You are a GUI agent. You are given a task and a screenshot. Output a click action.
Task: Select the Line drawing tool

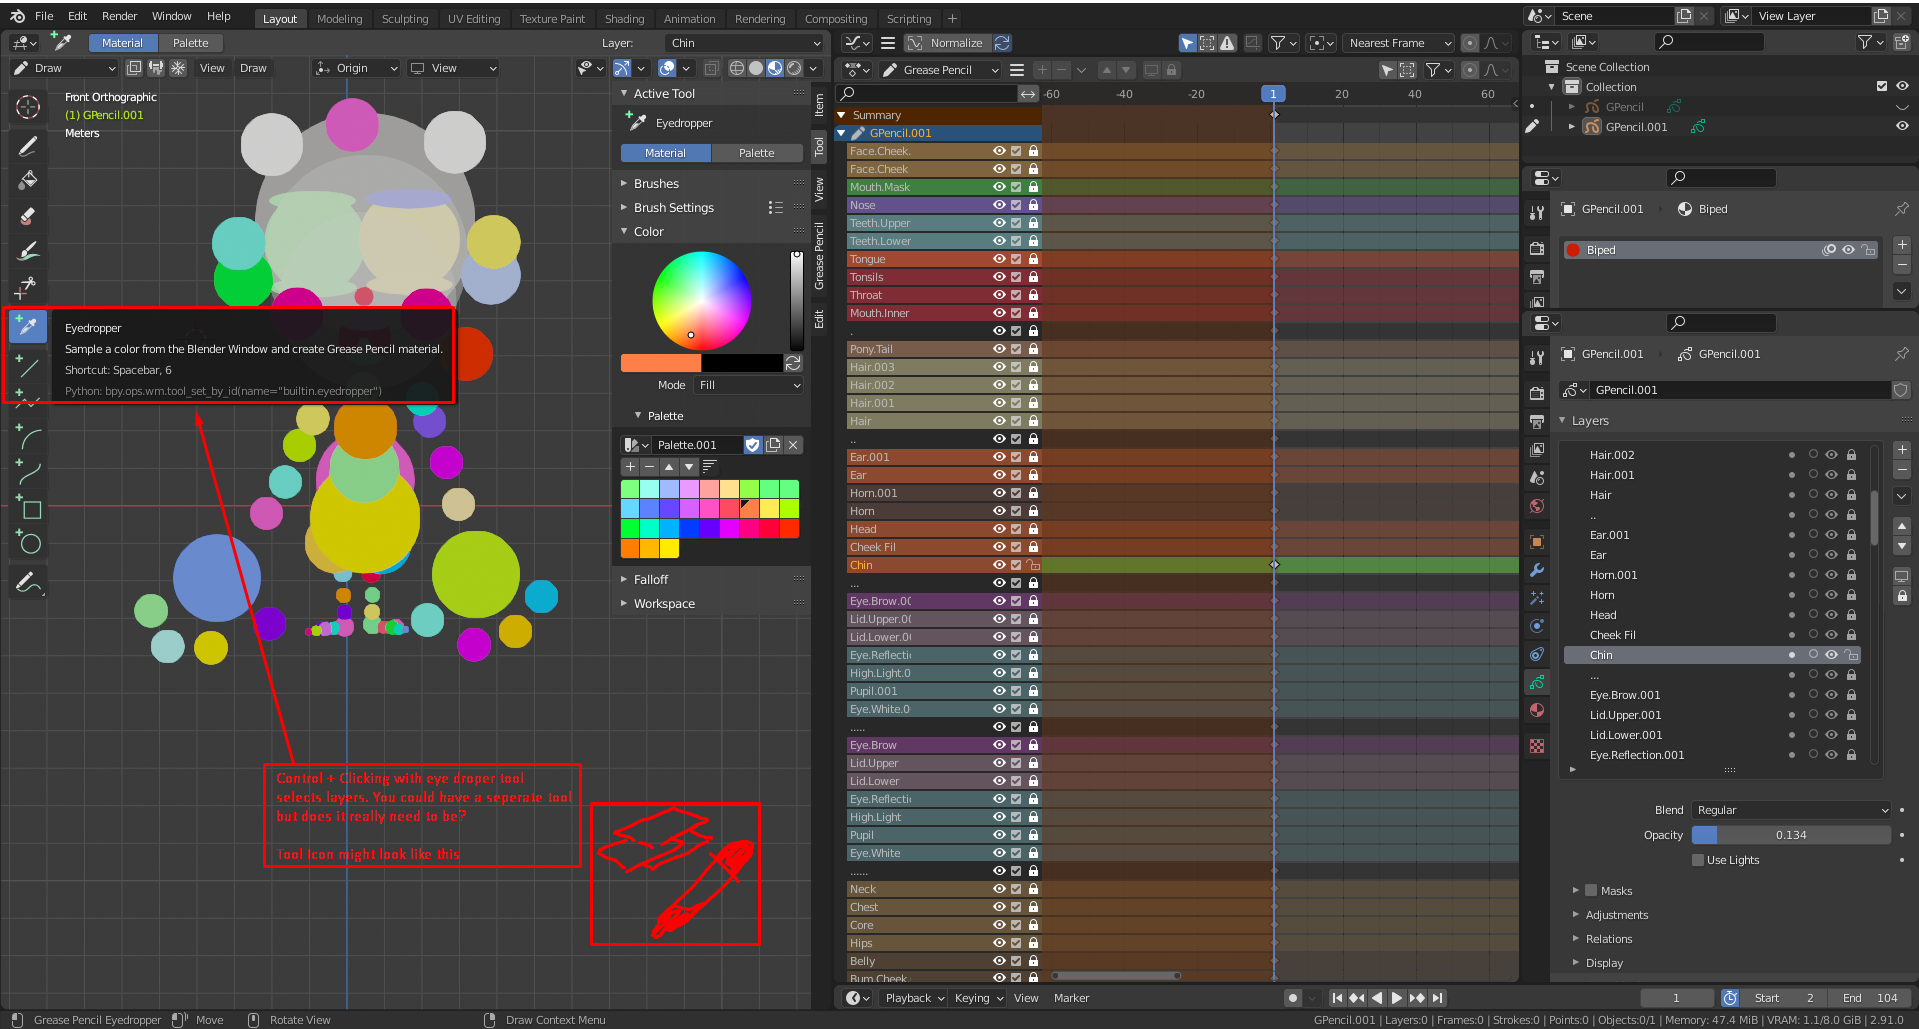28,366
